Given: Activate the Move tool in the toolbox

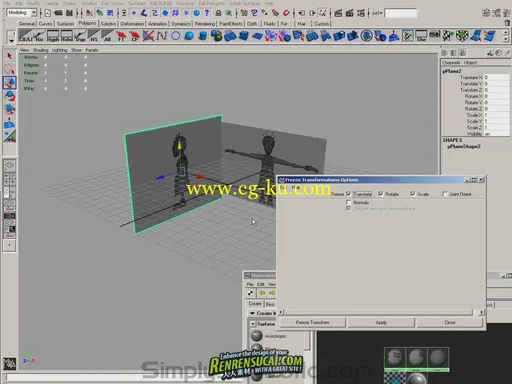Looking at the screenshot, I should [9, 82].
